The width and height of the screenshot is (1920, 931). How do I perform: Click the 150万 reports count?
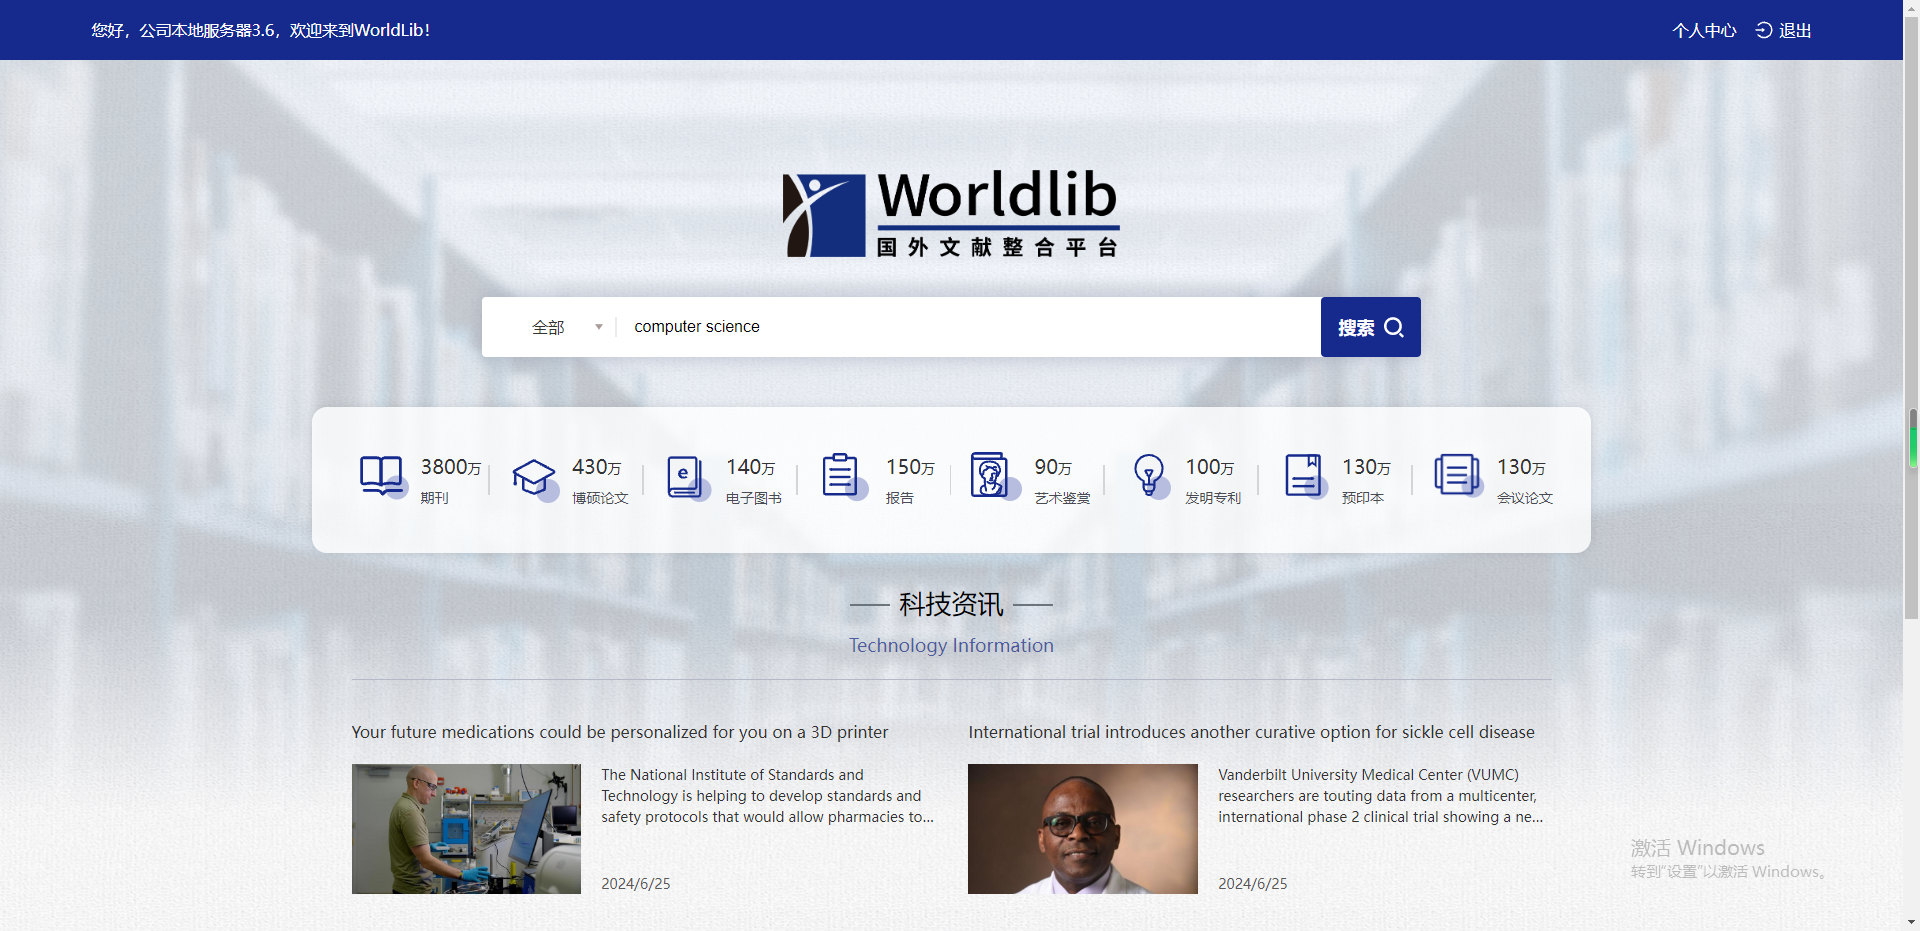click(911, 467)
